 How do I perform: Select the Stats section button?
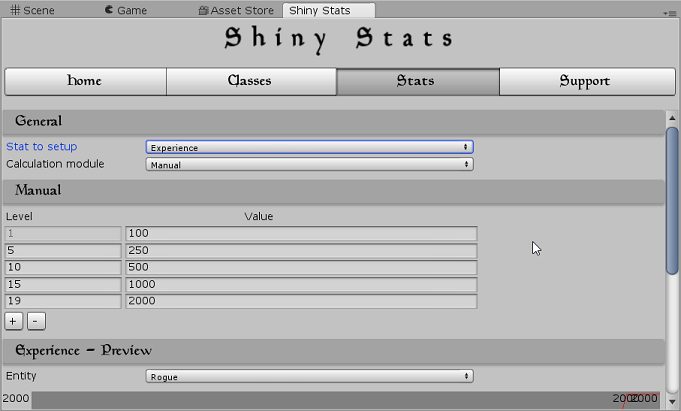[417, 81]
